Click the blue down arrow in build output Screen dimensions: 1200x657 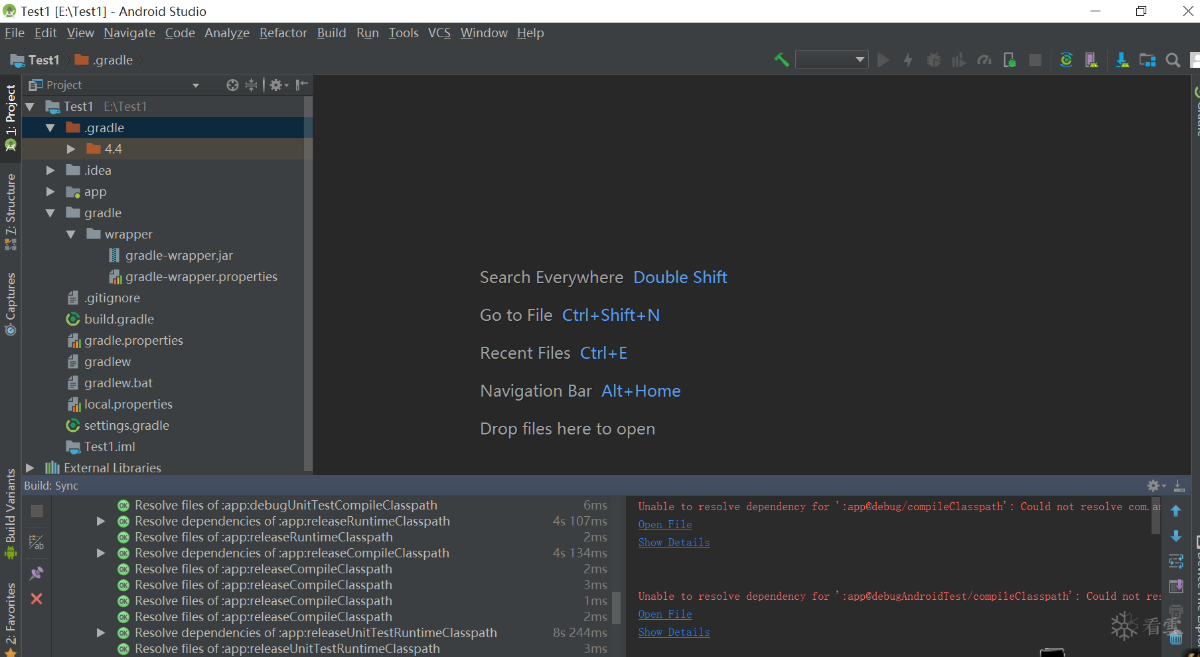click(x=1176, y=536)
